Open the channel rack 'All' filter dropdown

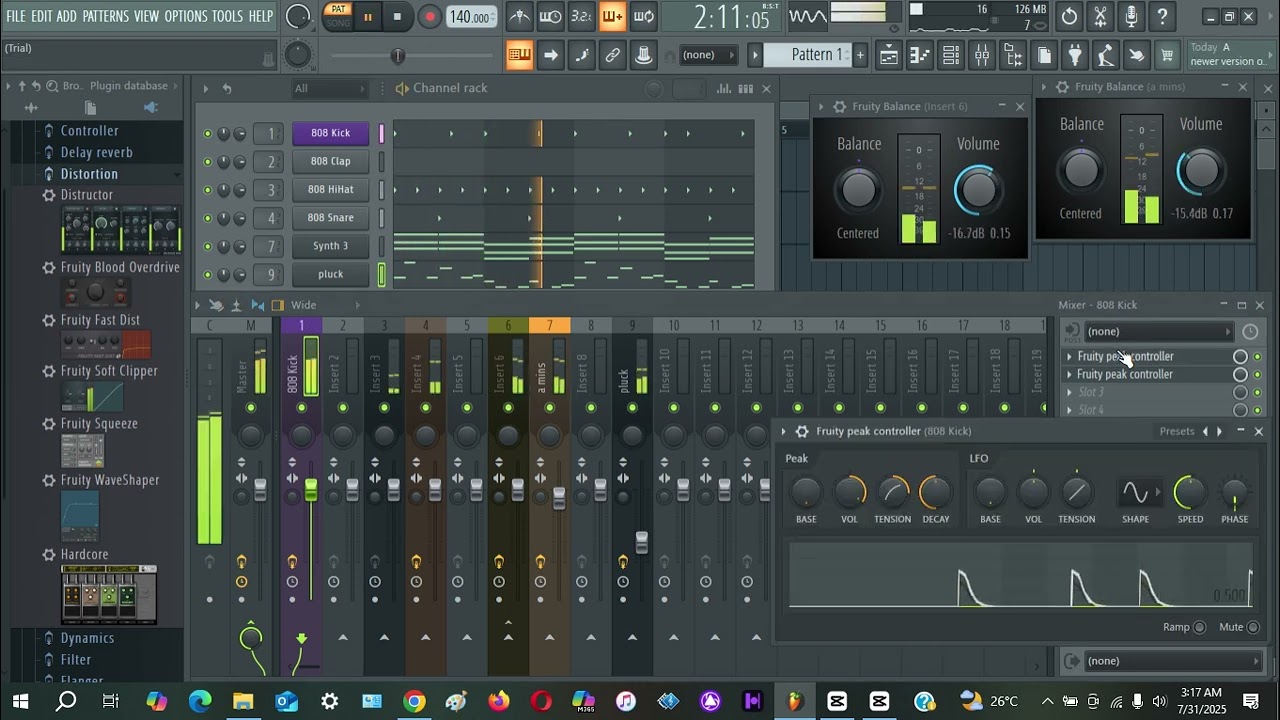click(330, 89)
